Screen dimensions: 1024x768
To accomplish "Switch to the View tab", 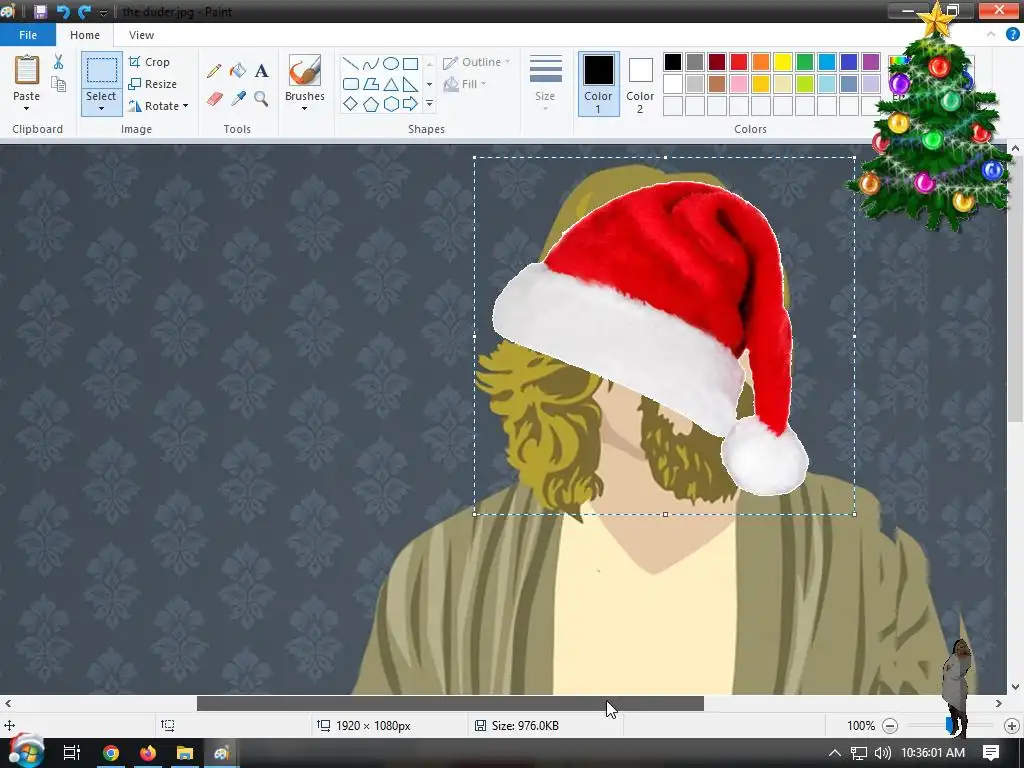I will coord(141,35).
